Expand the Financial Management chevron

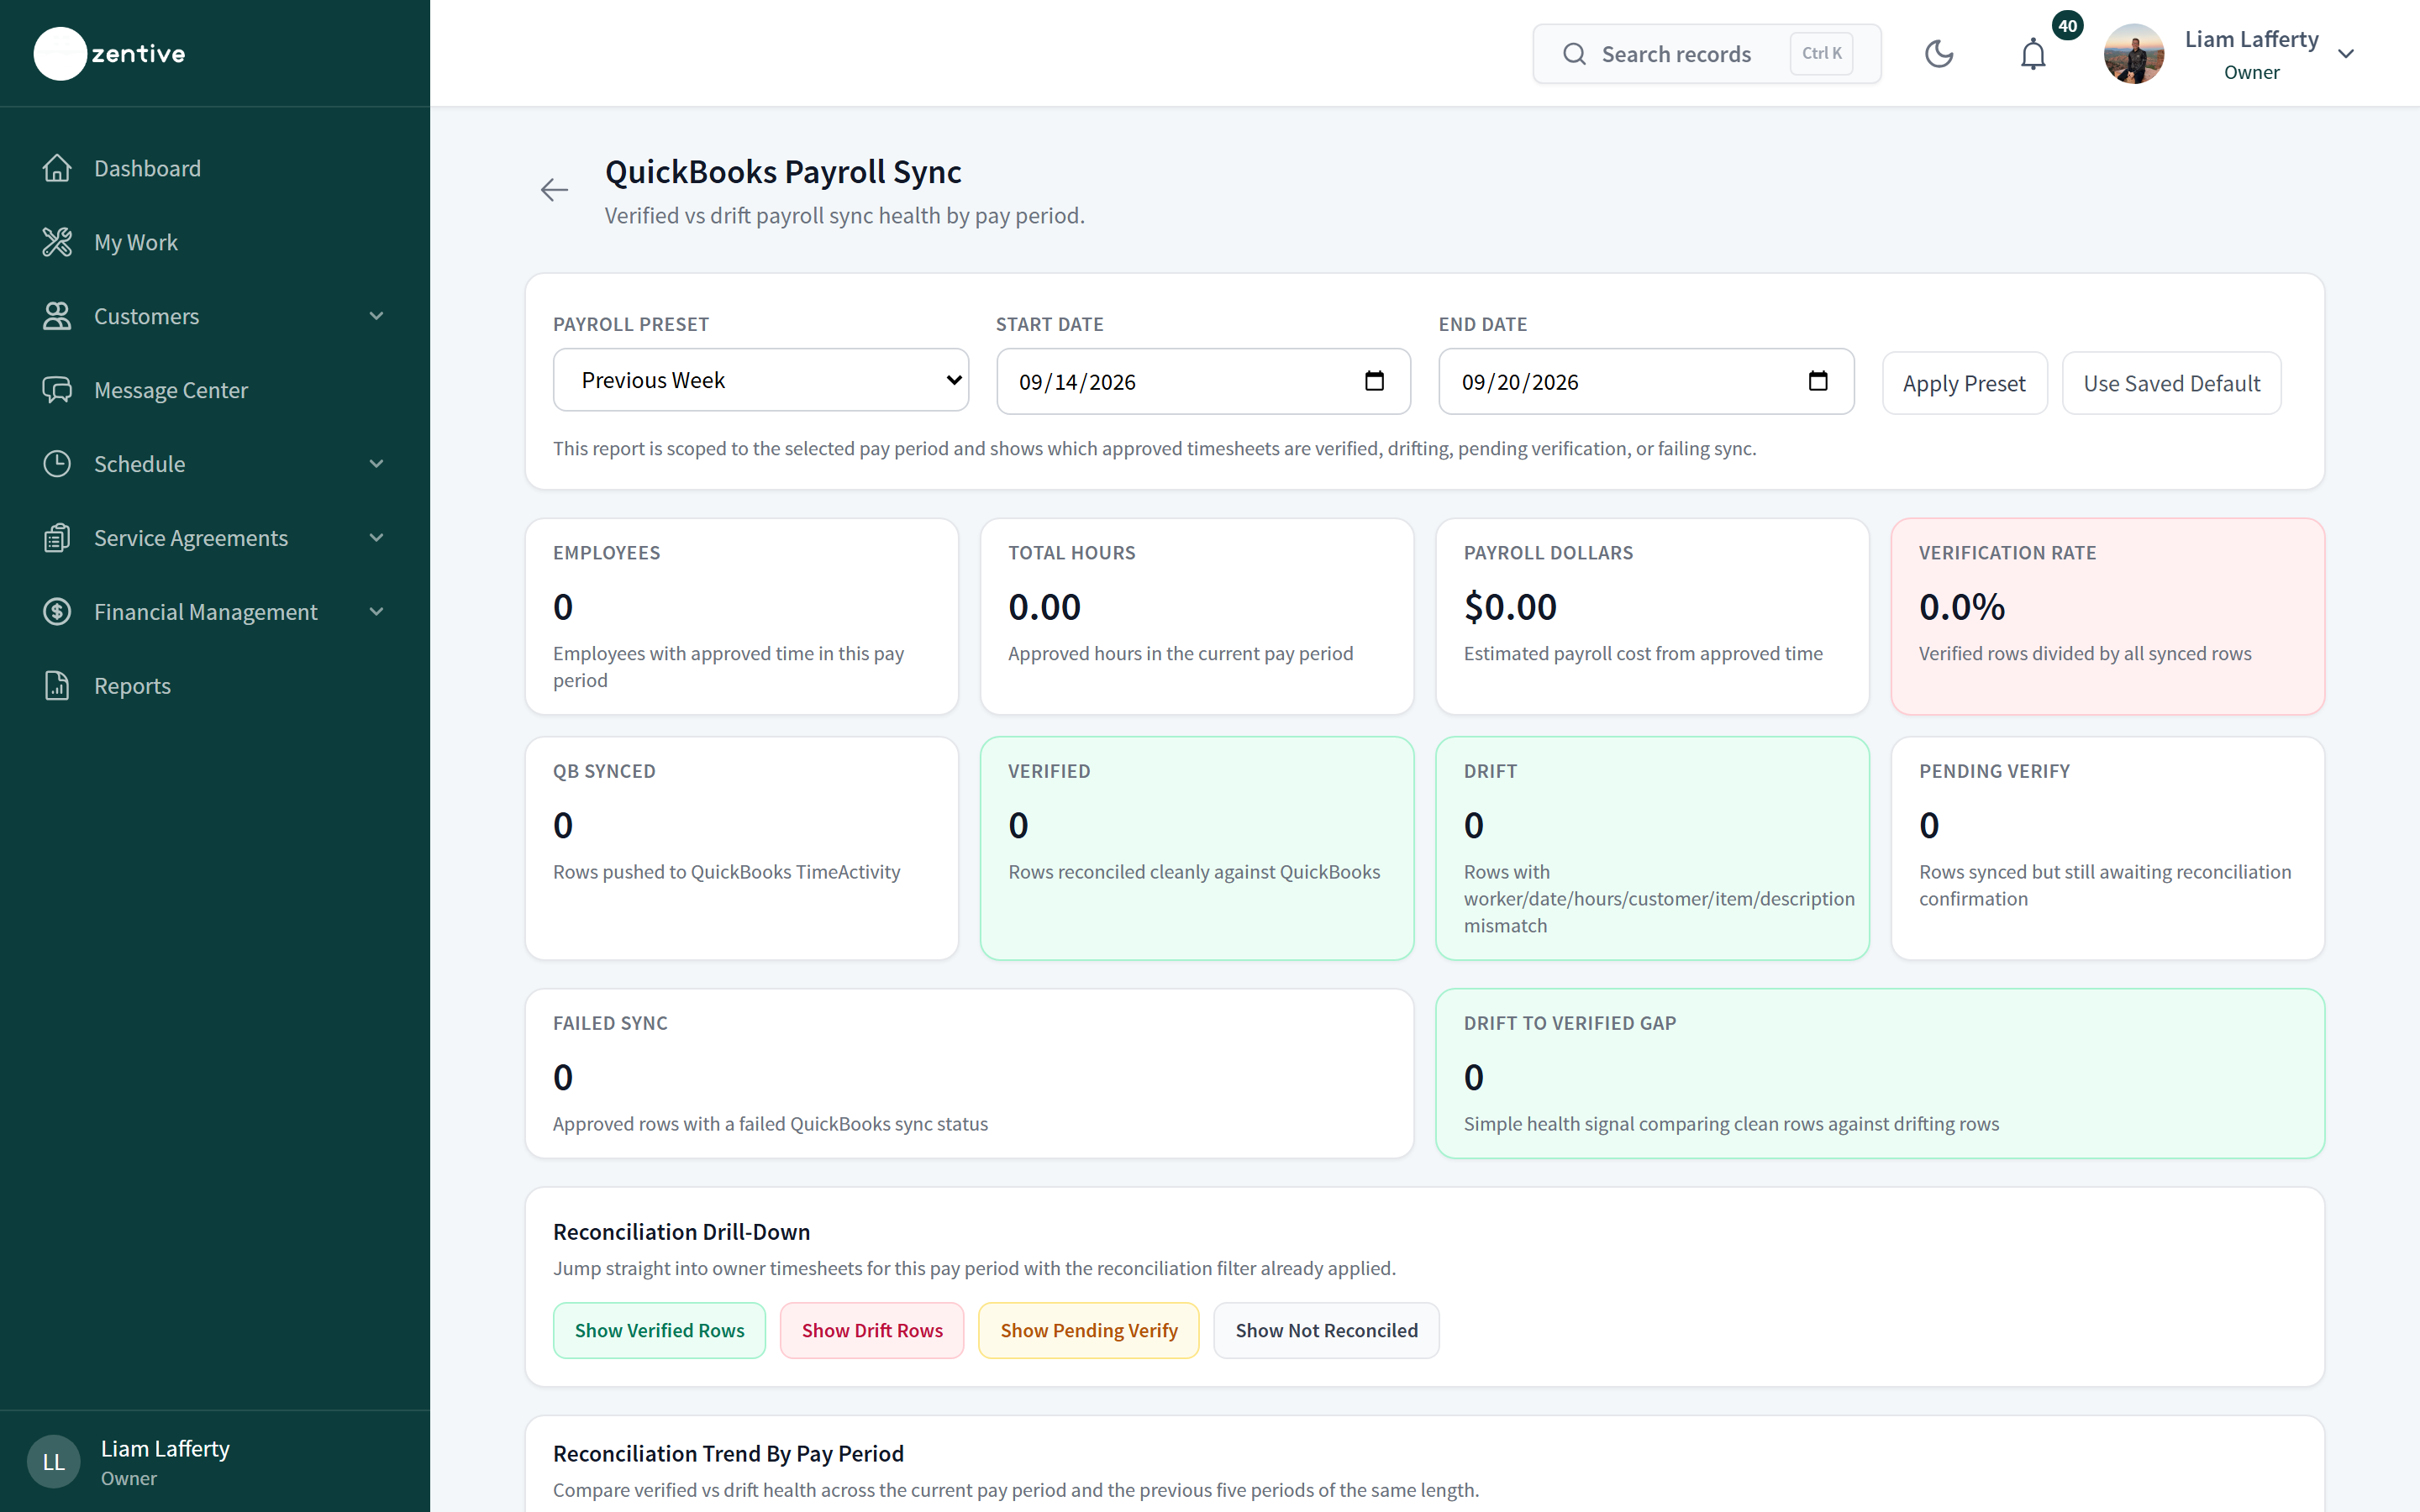(377, 612)
